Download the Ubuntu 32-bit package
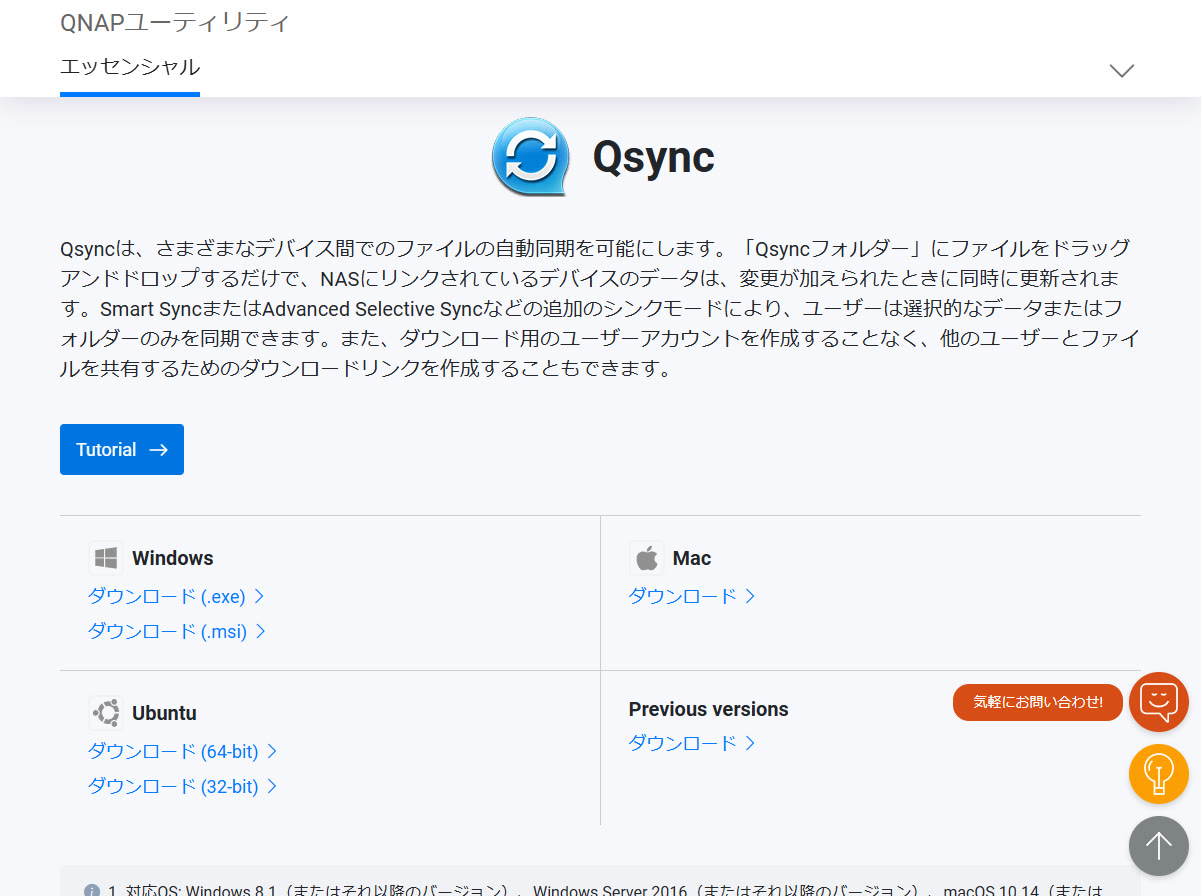This screenshot has height=896, width=1201. pyautogui.click(x=182, y=786)
